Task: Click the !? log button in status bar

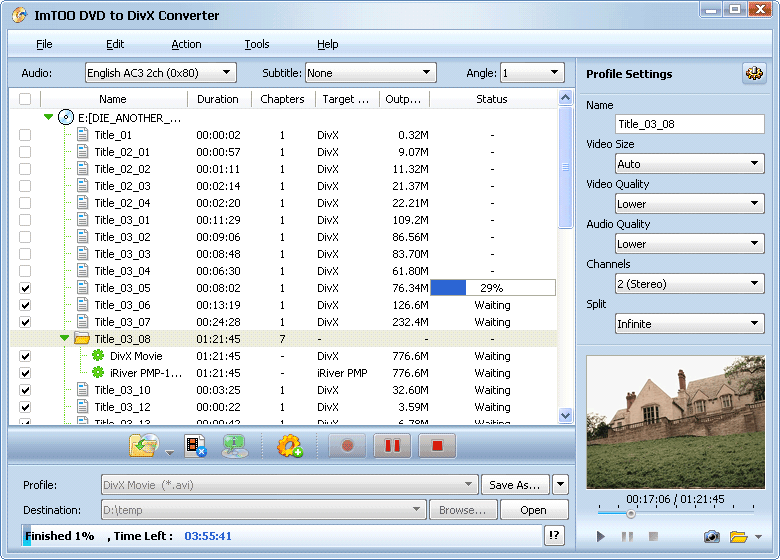Action: tap(554, 536)
